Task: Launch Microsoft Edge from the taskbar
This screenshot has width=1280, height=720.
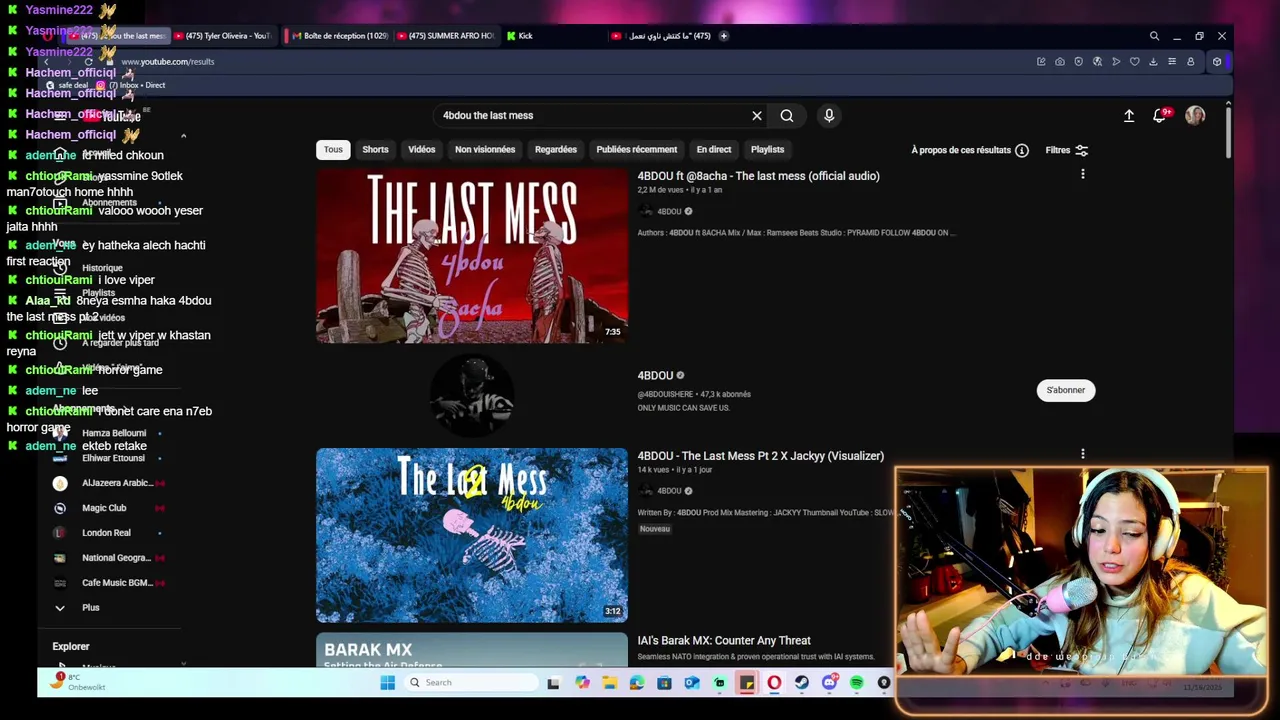Action: 637,683
